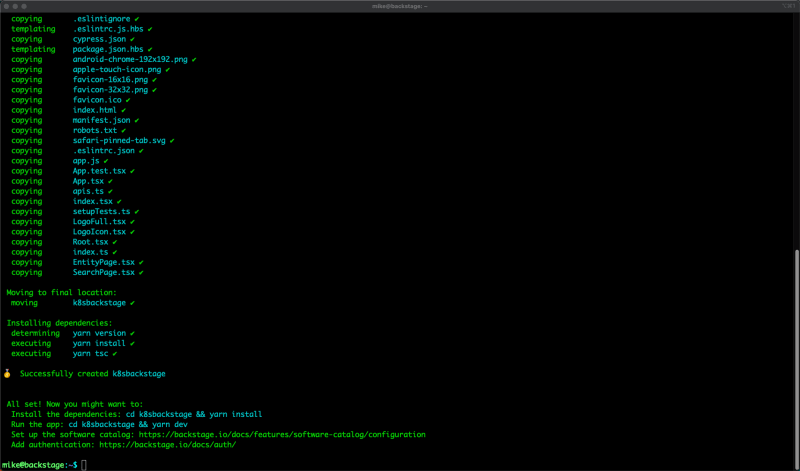
Task: Click the 'cd k8sbackstage && yarn install' command
Action: pos(194,414)
